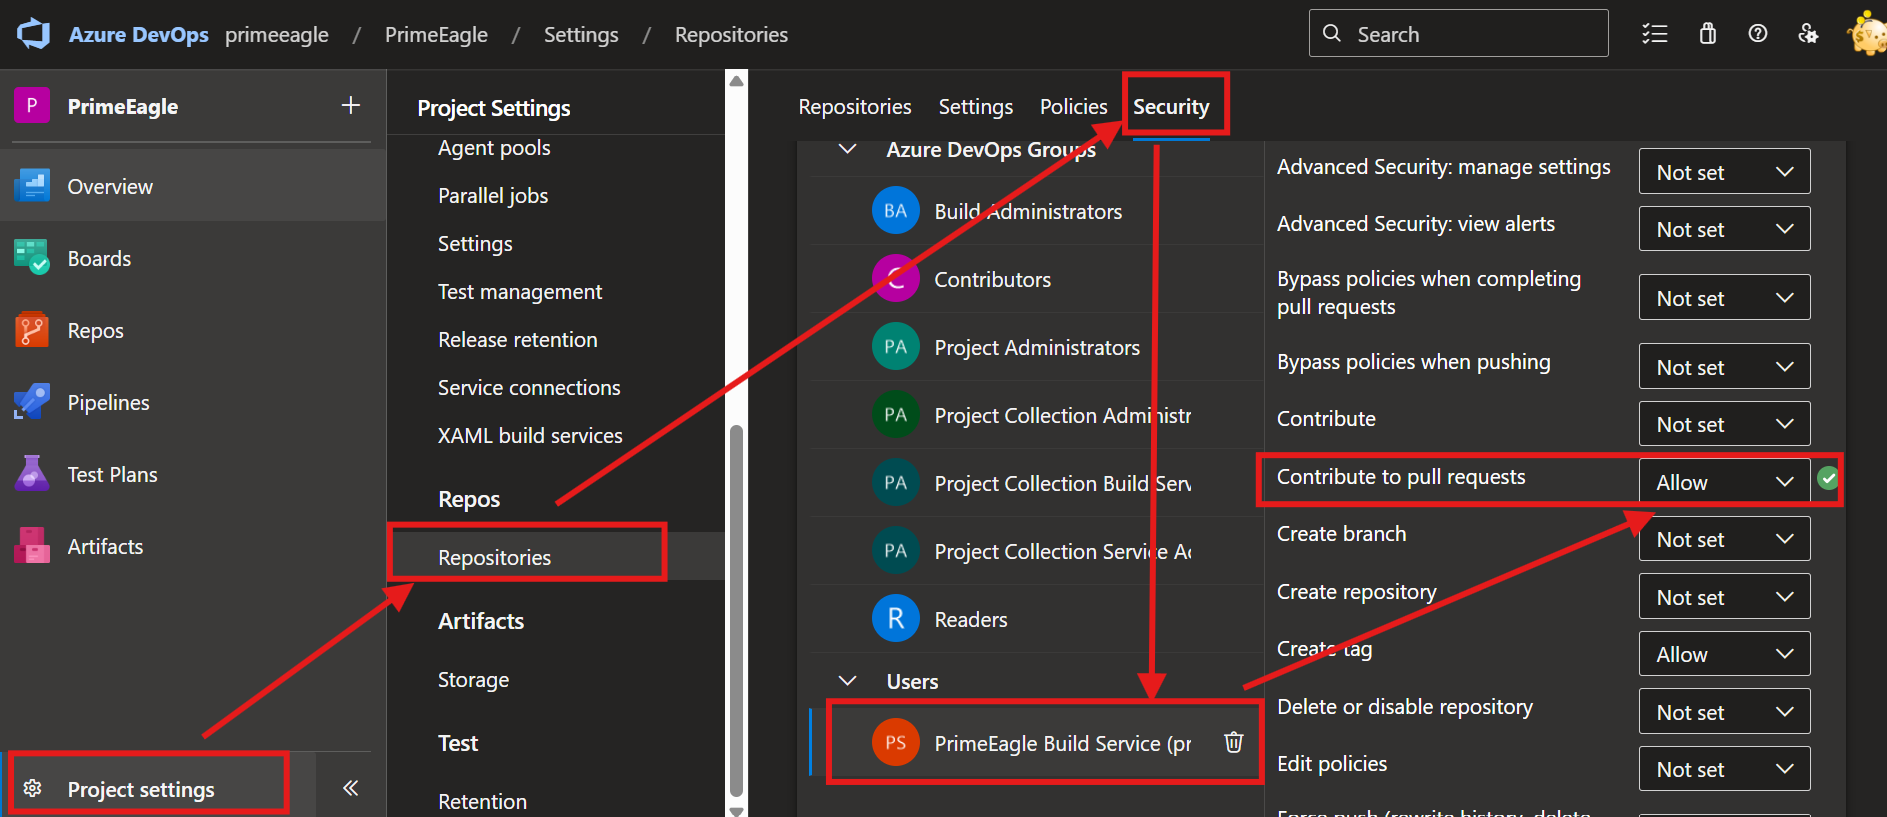1887x817 pixels.
Task: Click the PrimeEagle project breadcrumb
Action: (436, 34)
